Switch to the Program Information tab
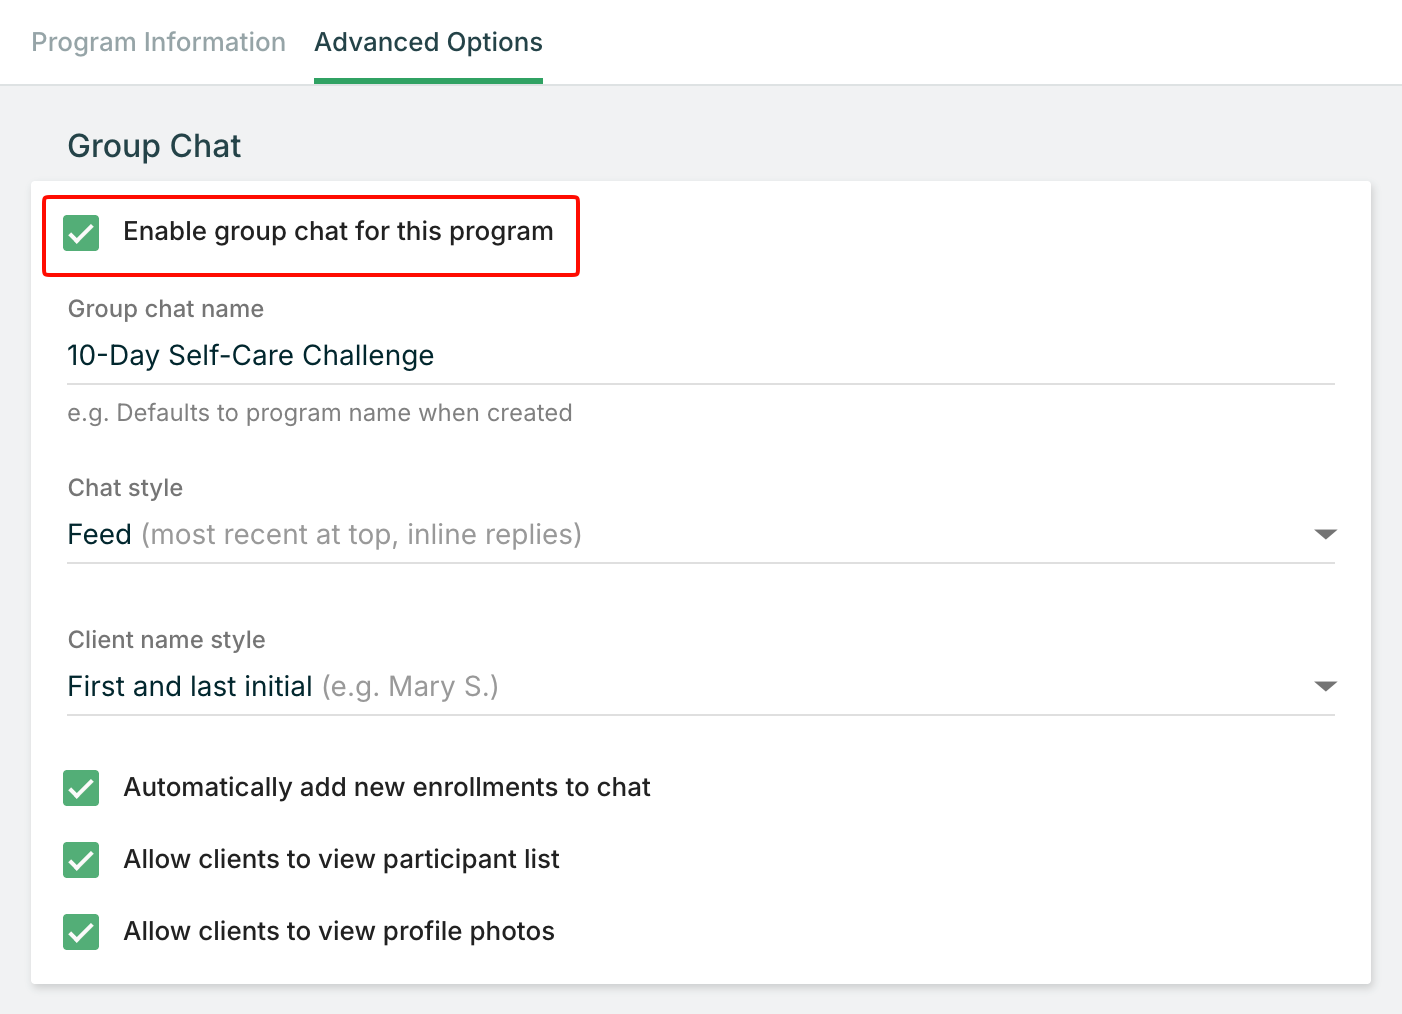Screen dimensions: 1402x1014 158,42
